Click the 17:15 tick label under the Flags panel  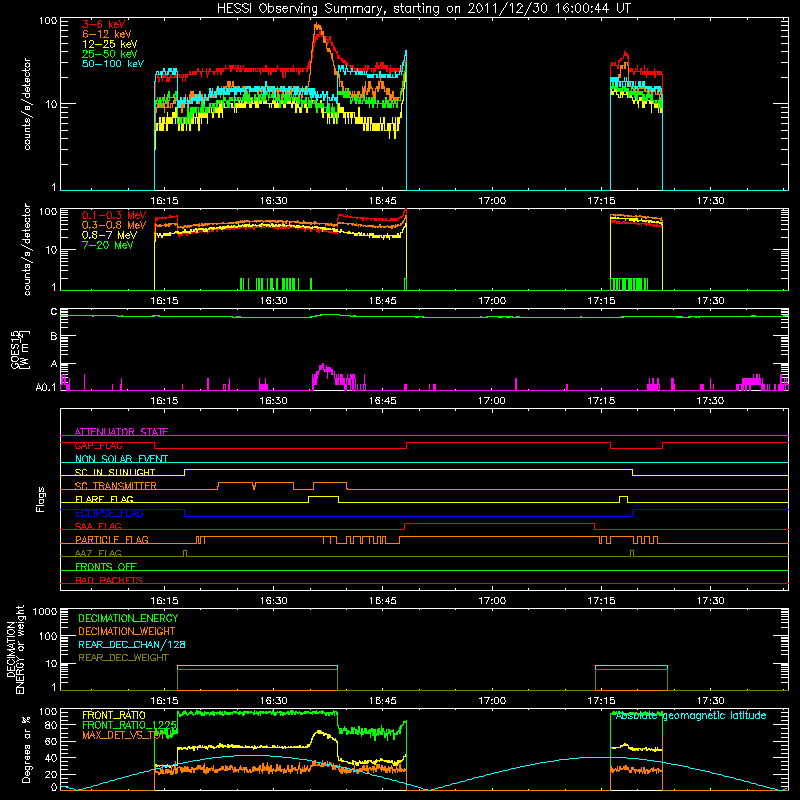click(601, 601)
